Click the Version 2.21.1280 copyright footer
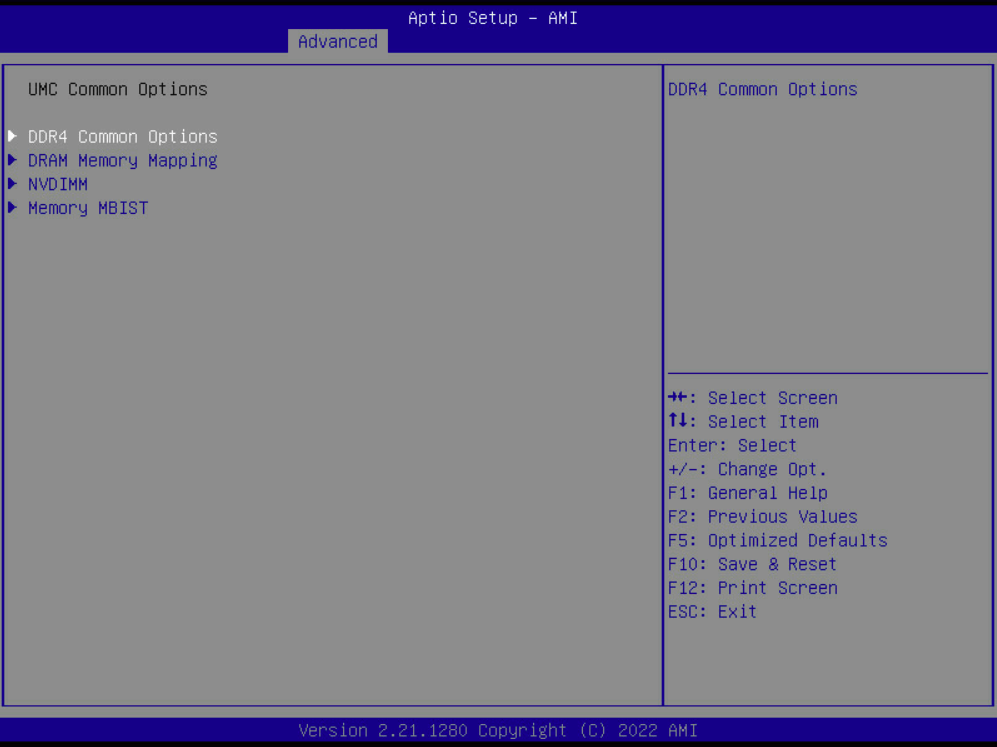This screenshot has height=747, width=997. (498, 730)
